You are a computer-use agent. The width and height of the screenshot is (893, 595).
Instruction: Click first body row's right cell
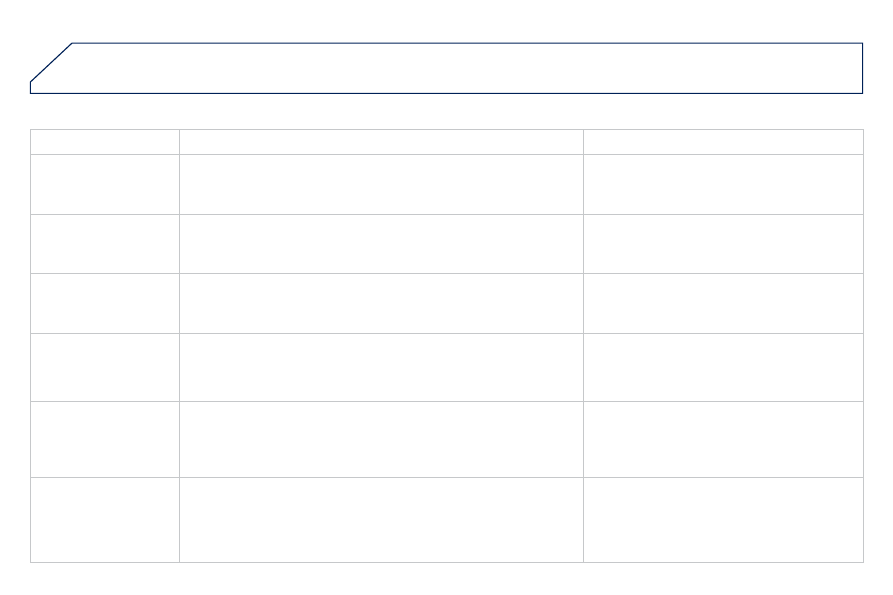pos(723,184)
